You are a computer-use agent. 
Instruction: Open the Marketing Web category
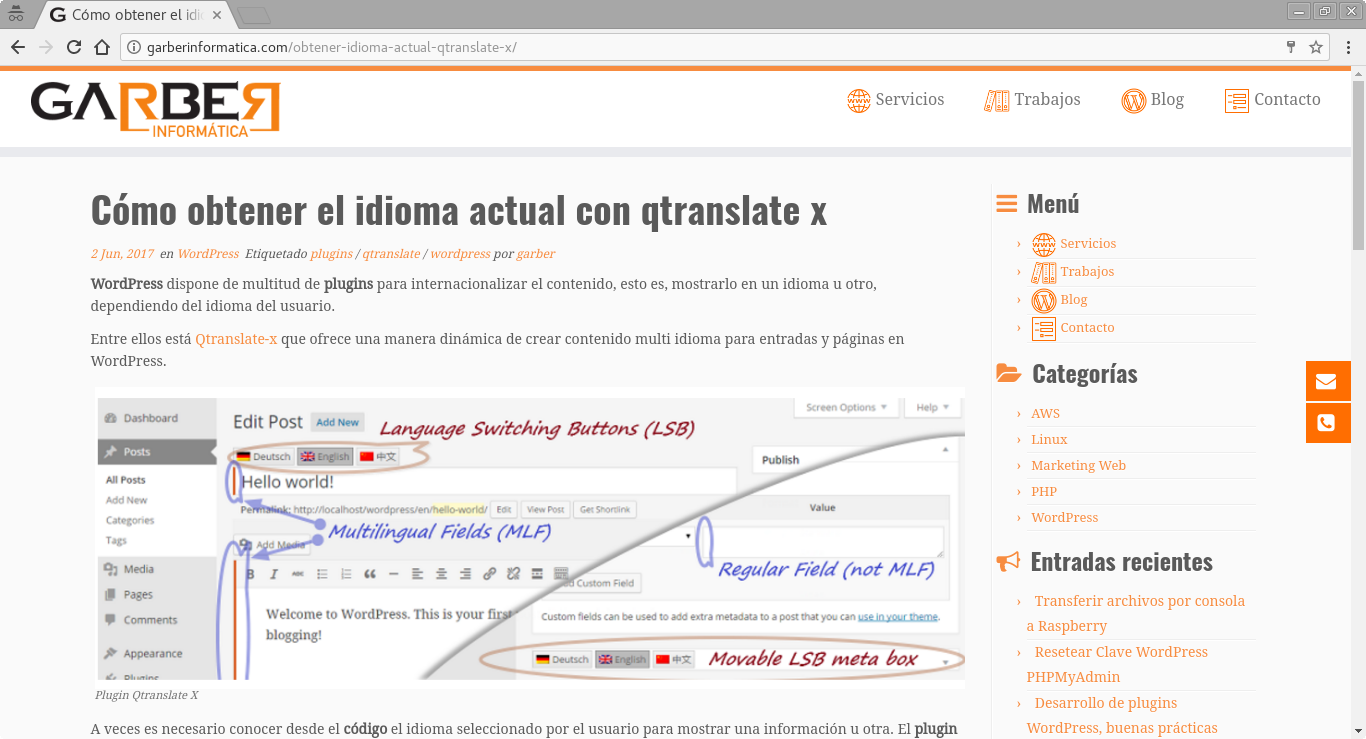[x=1078, y=466]
